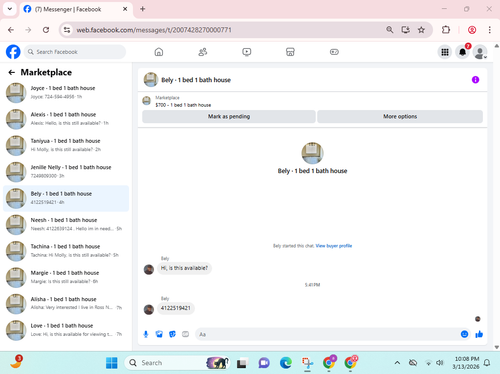Screen dimensions: 500x374
Task: Choose a sticker icon in composer
Action: pyautogui.click(x=172, y=334)
